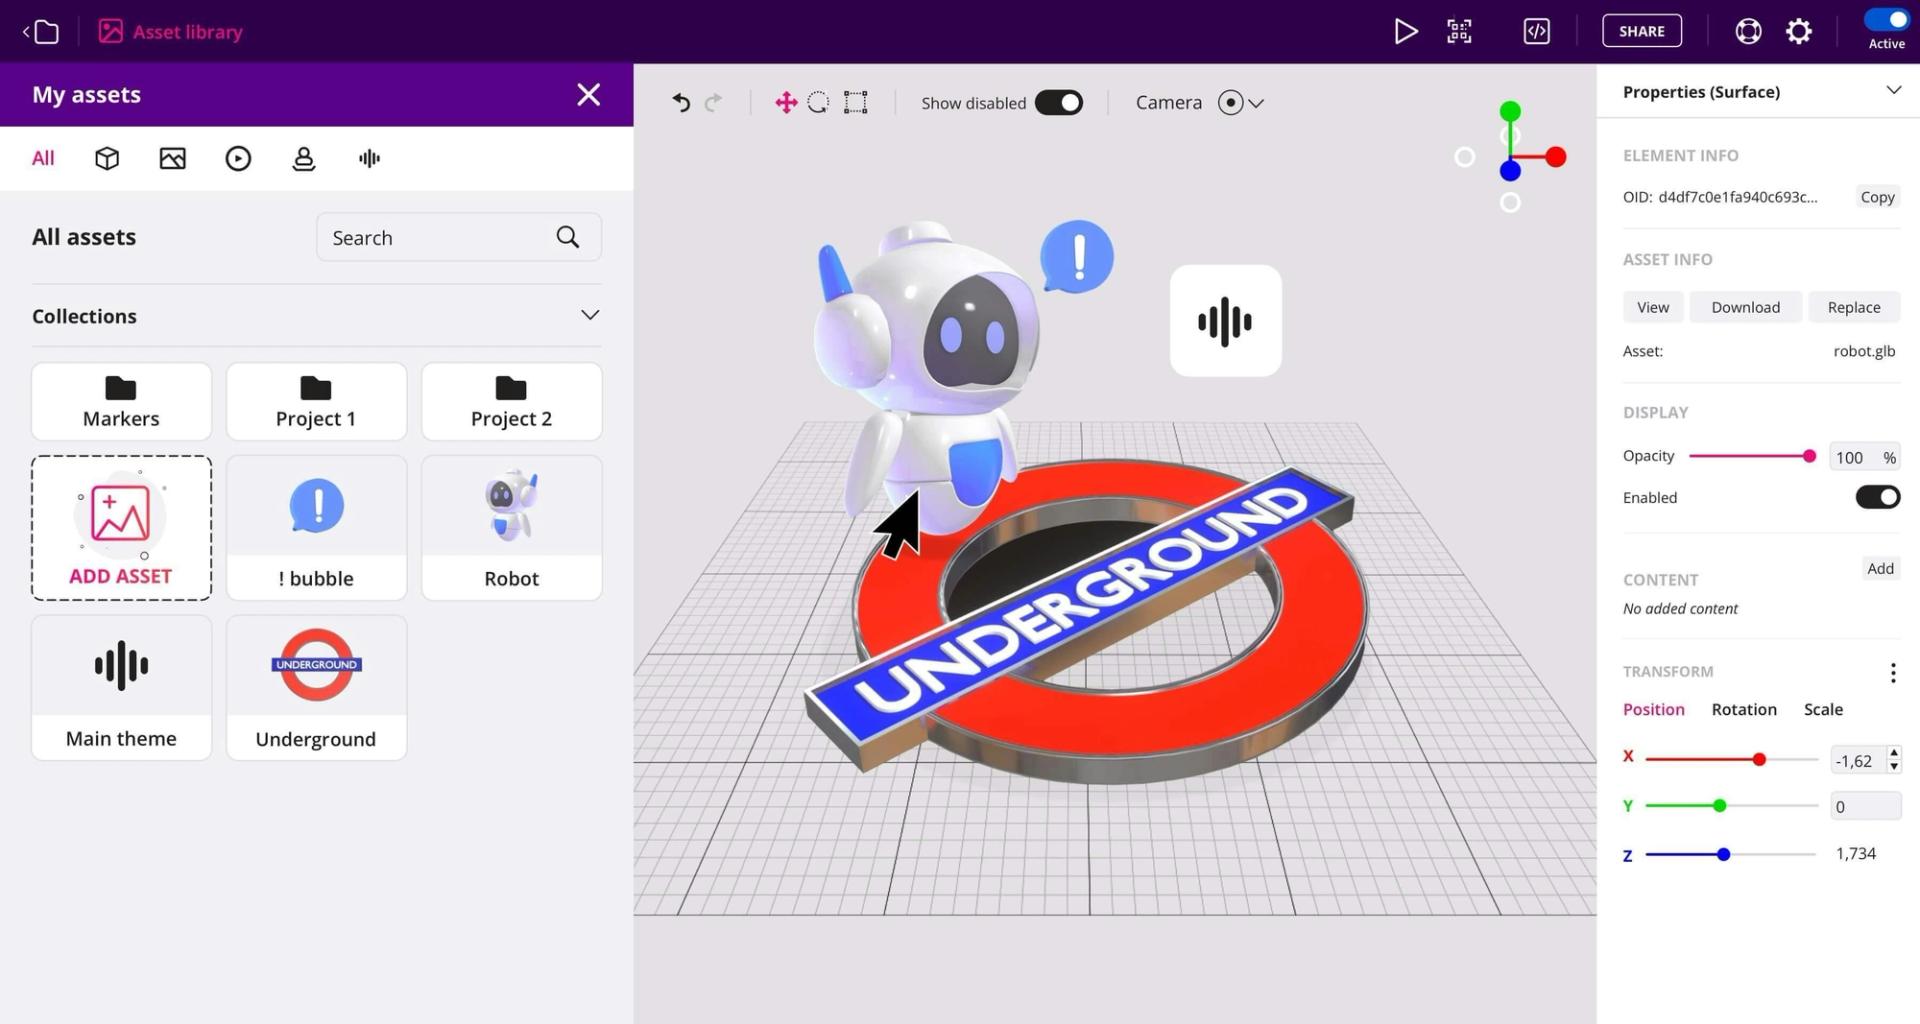Select the rotate transform tool
1920x1024 pixels.
coord(818,102)
